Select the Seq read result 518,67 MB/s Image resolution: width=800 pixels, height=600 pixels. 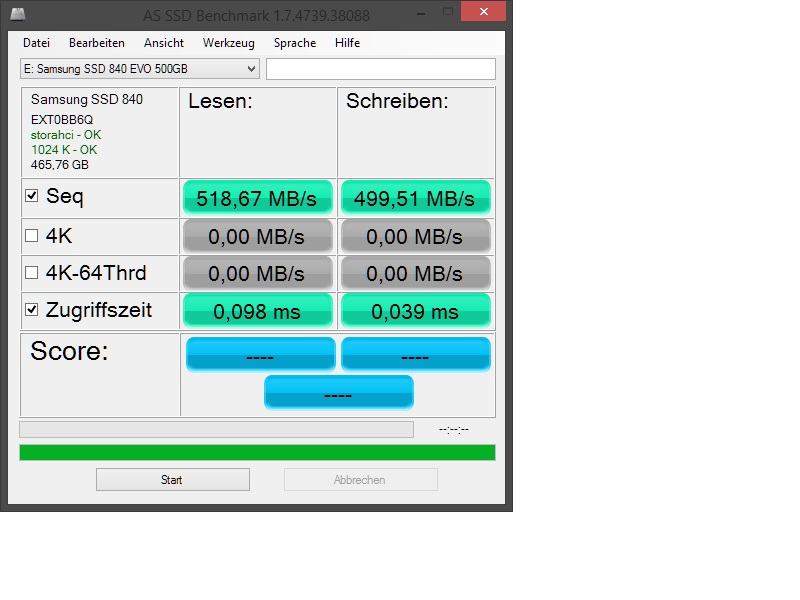(x=258, y=198)
